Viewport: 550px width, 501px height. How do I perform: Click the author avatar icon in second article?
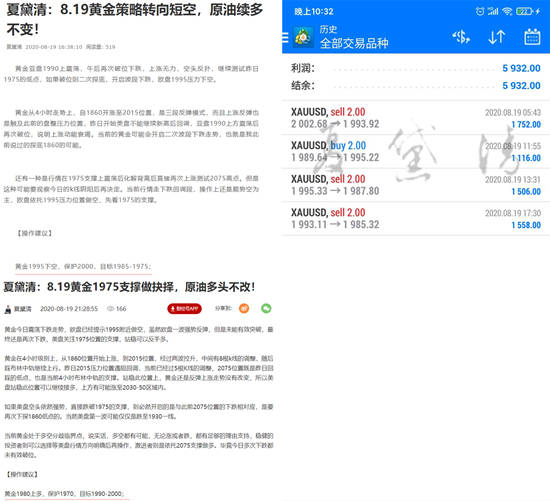tap(8, 309)
